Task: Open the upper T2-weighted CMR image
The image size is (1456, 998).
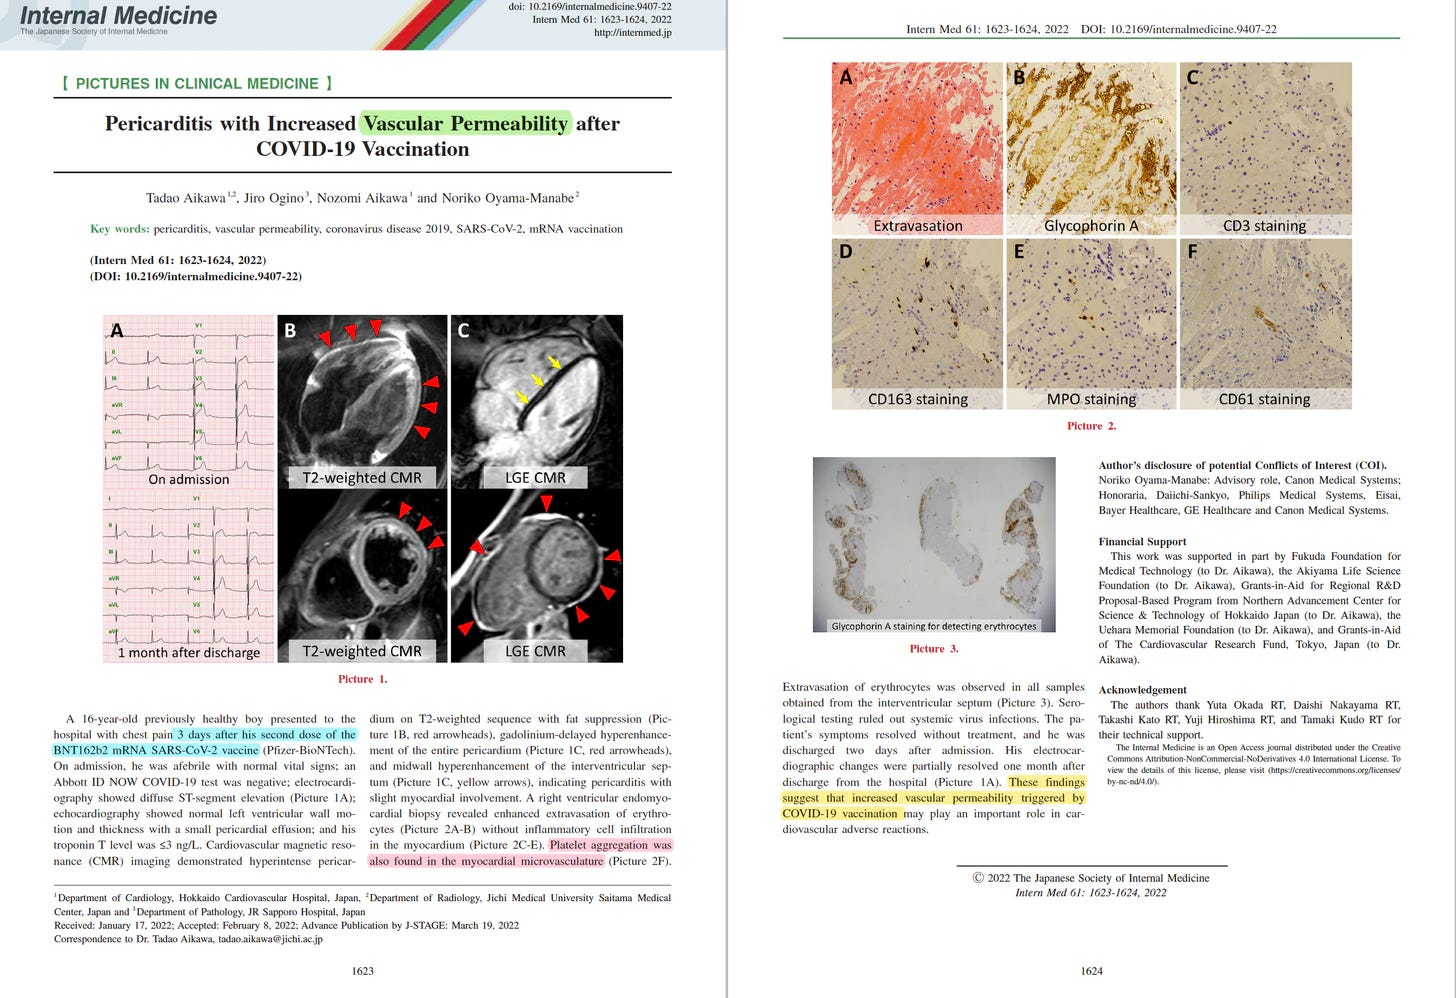Action: [362, 402]
